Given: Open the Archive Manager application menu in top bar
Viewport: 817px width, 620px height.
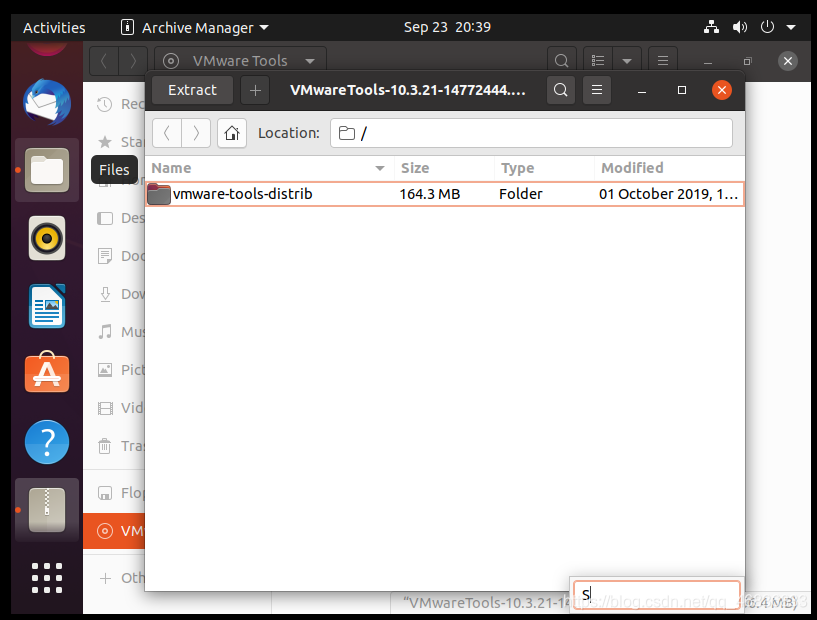Looking at the screenshot, I should pyautogui.click(x=194, y=27).
